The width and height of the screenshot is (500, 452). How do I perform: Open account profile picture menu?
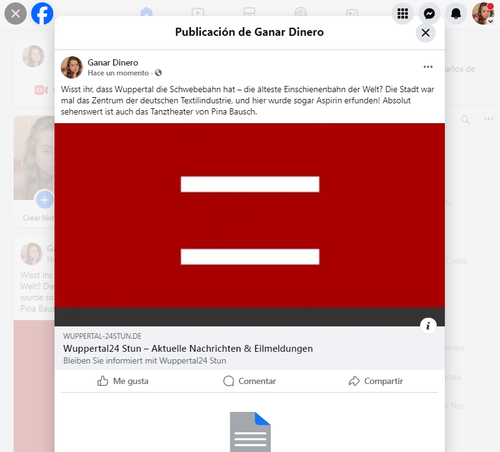(483, 14)
